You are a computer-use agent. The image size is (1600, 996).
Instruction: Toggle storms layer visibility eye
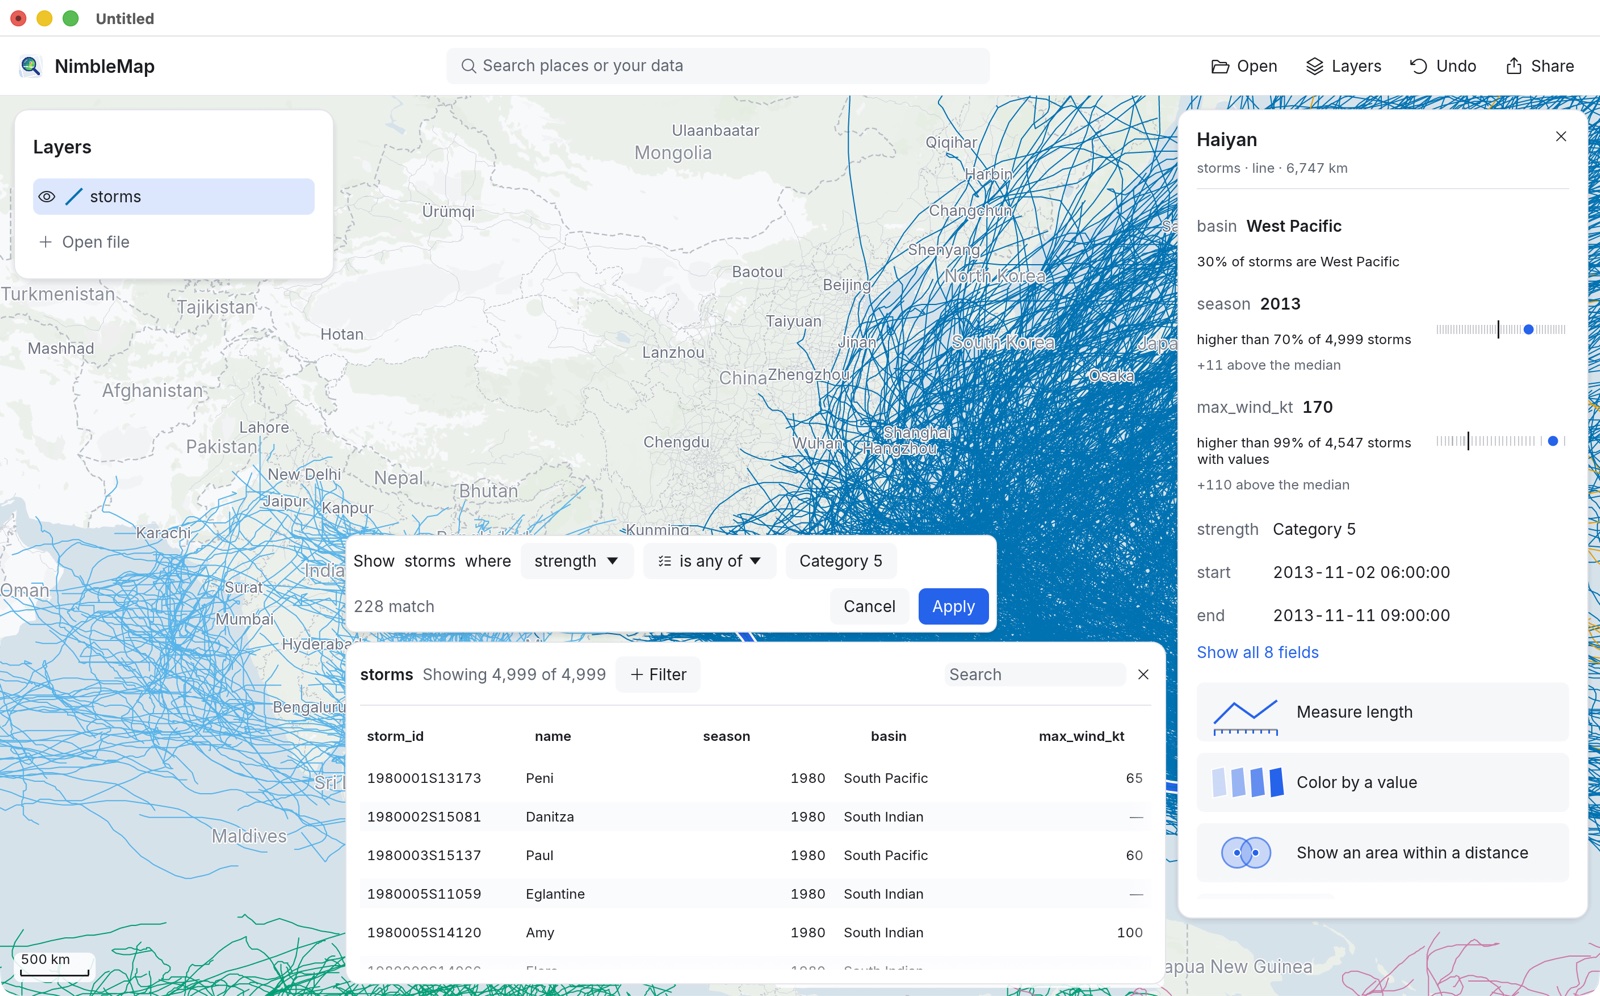tap(47, 197)
